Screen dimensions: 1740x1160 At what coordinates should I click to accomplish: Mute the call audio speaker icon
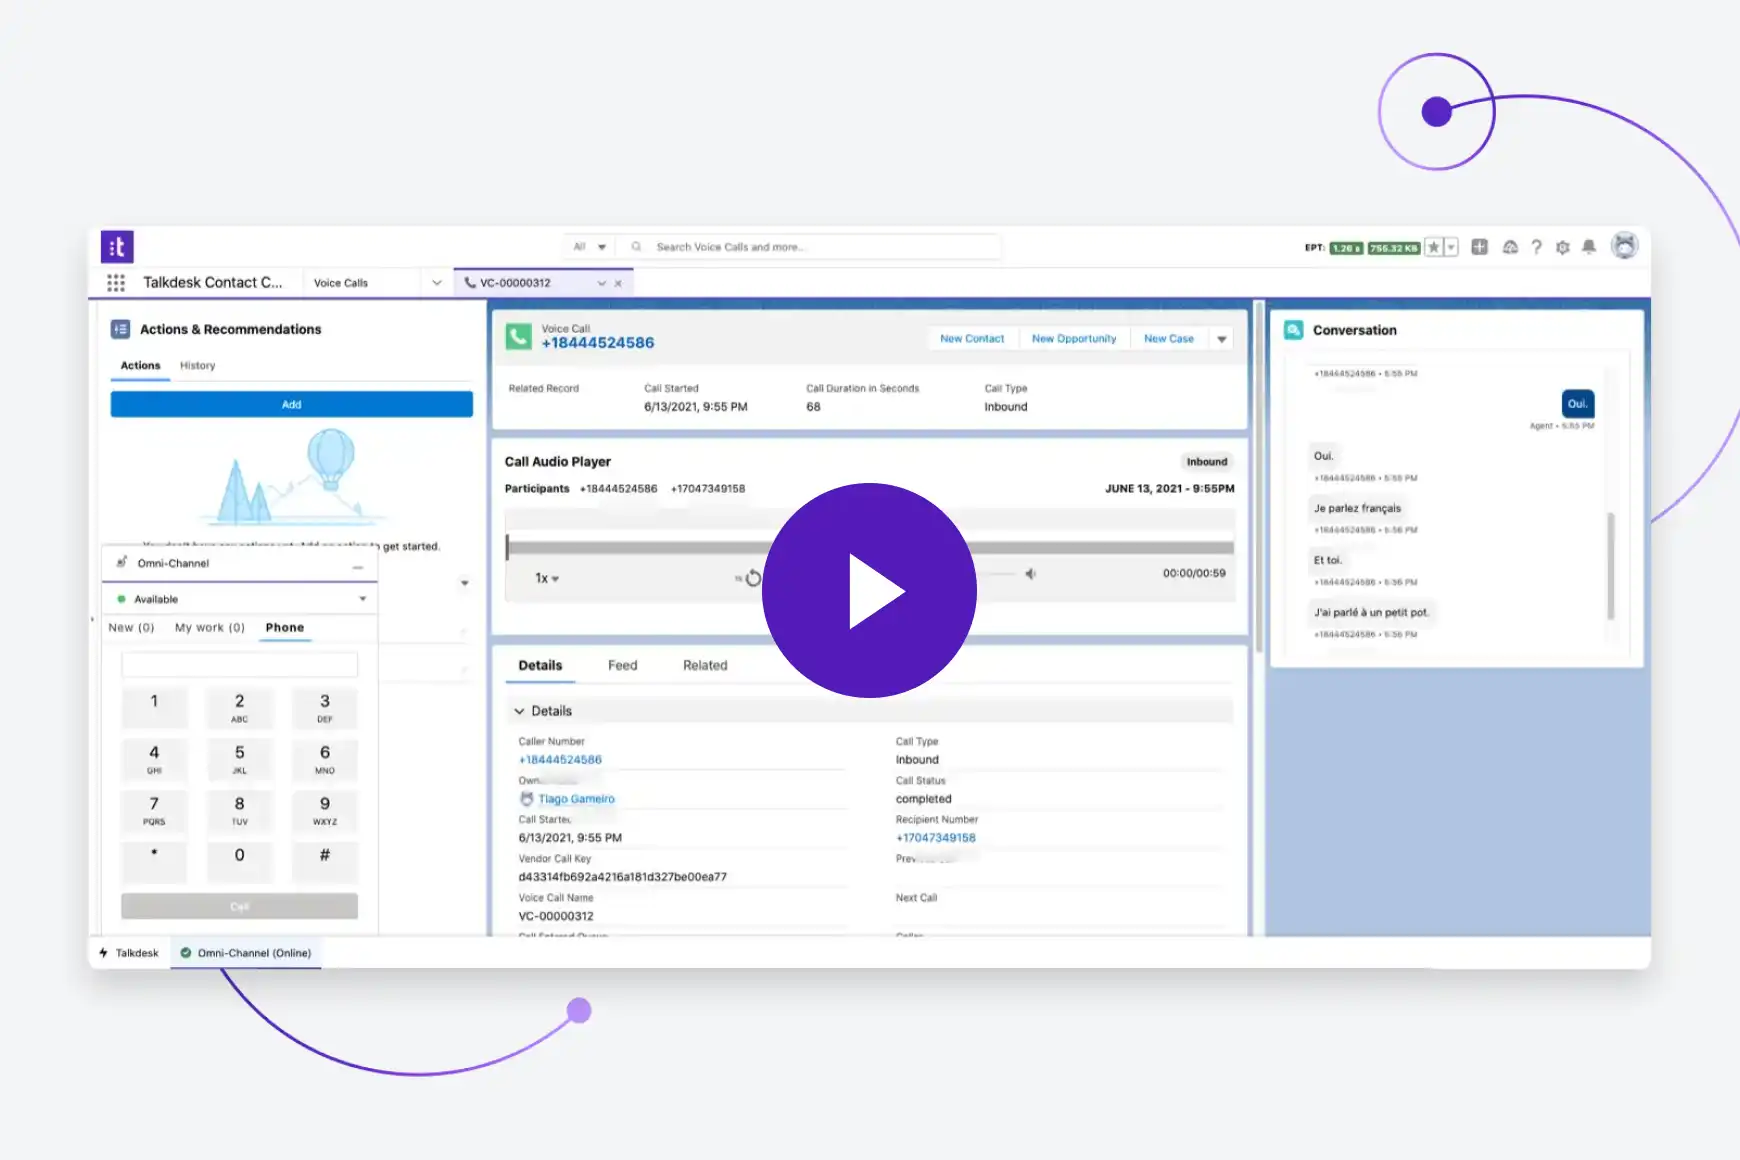tap(1030, 574)
